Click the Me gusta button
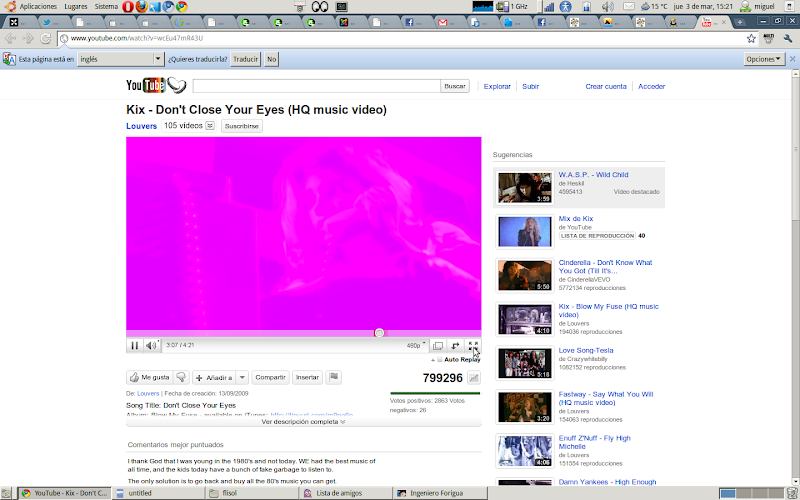The width and height of the screenshot is (800, 500). [149, 378]
